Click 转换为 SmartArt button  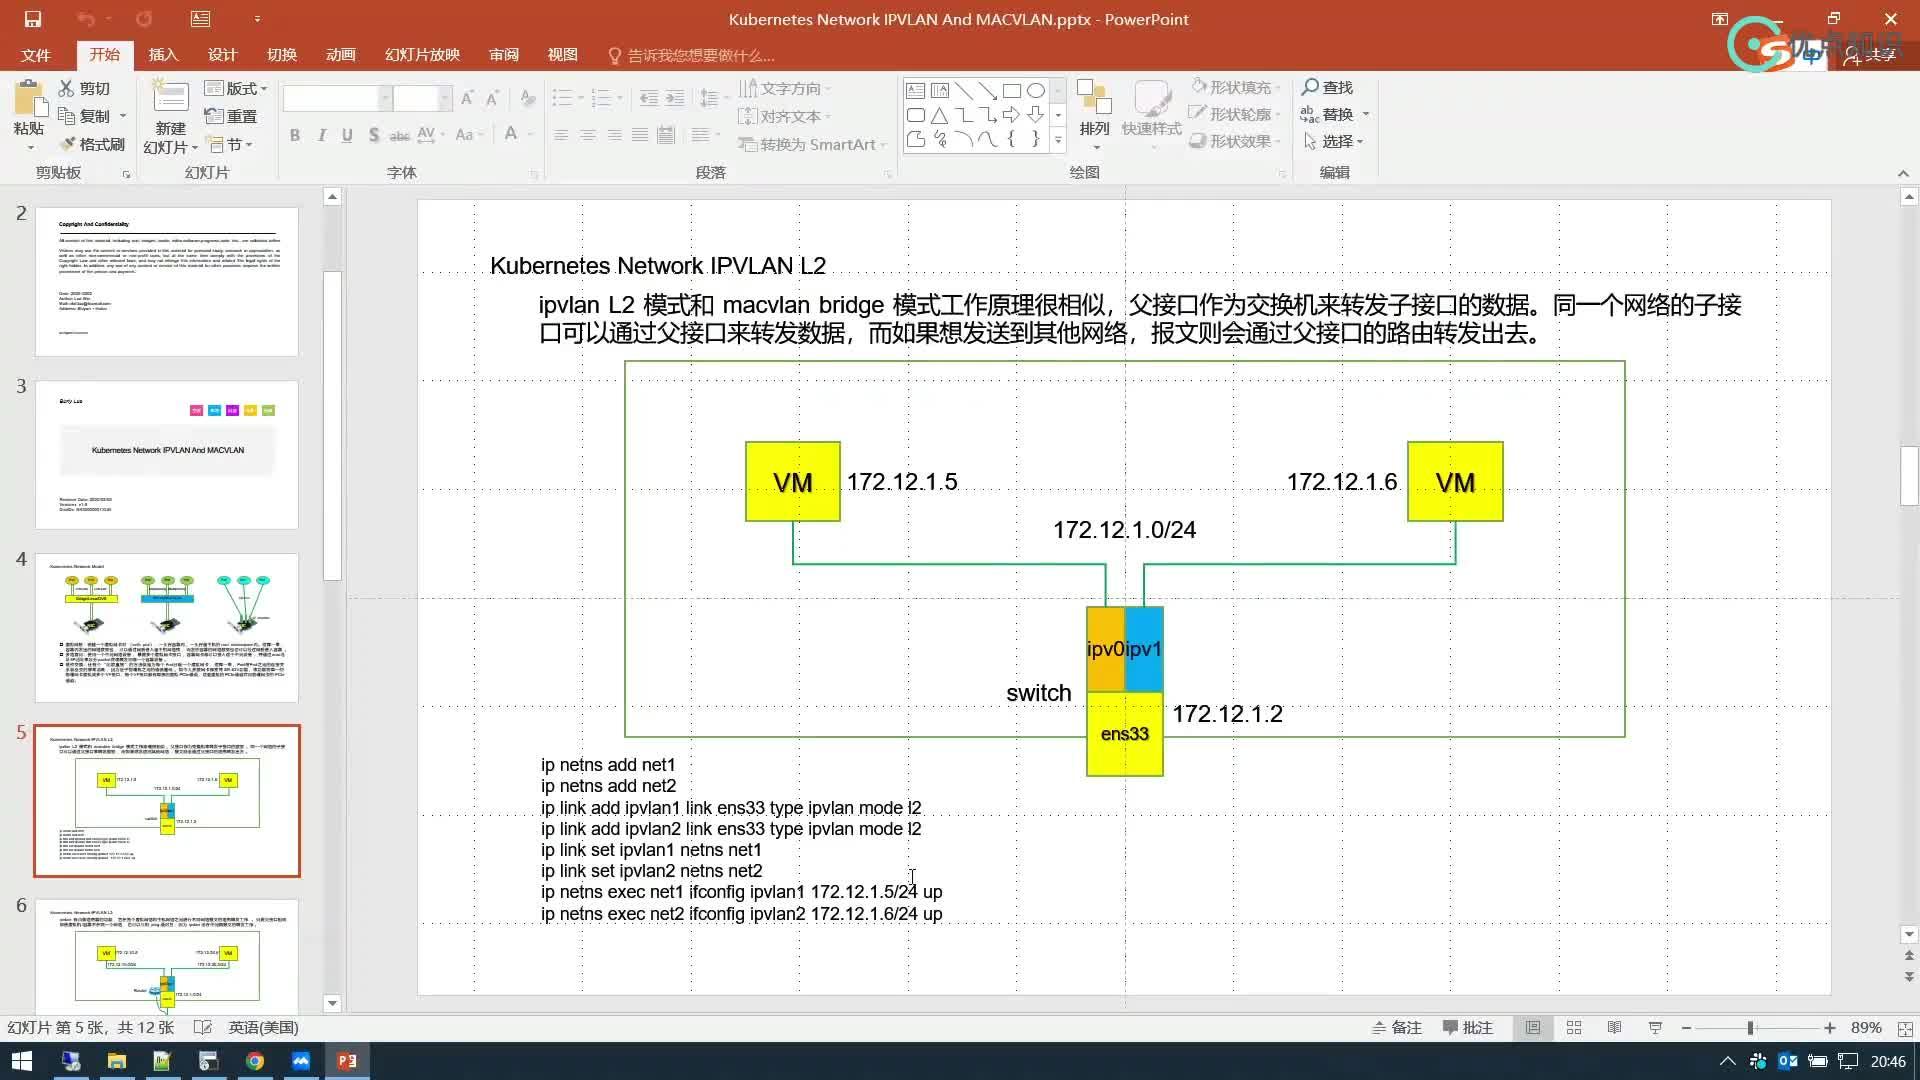click(811, 144)
